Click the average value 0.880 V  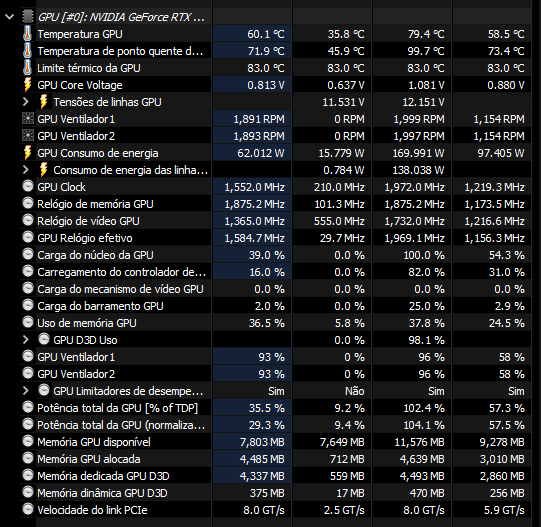click(506, 85)
